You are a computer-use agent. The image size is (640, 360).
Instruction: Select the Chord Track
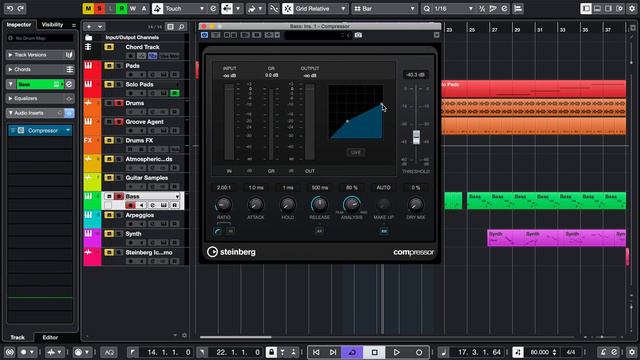point(142,47)
